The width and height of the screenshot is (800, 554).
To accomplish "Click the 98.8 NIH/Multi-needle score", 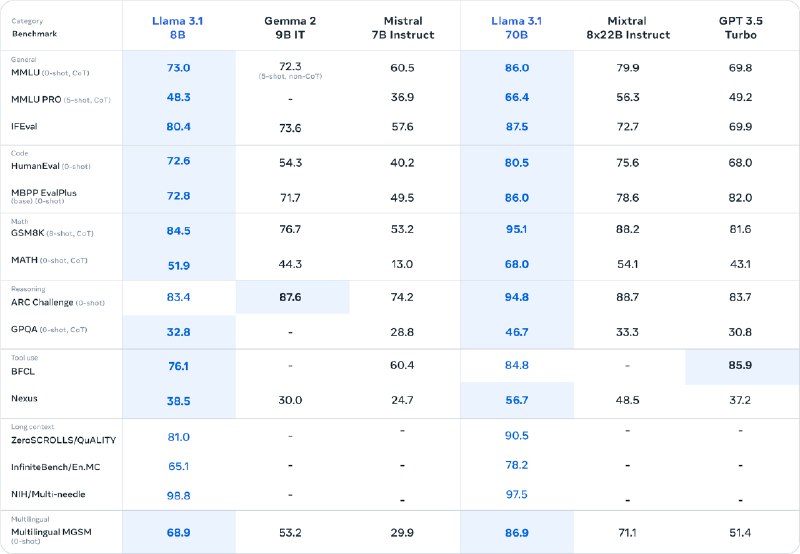I will (x=178, y=495).
